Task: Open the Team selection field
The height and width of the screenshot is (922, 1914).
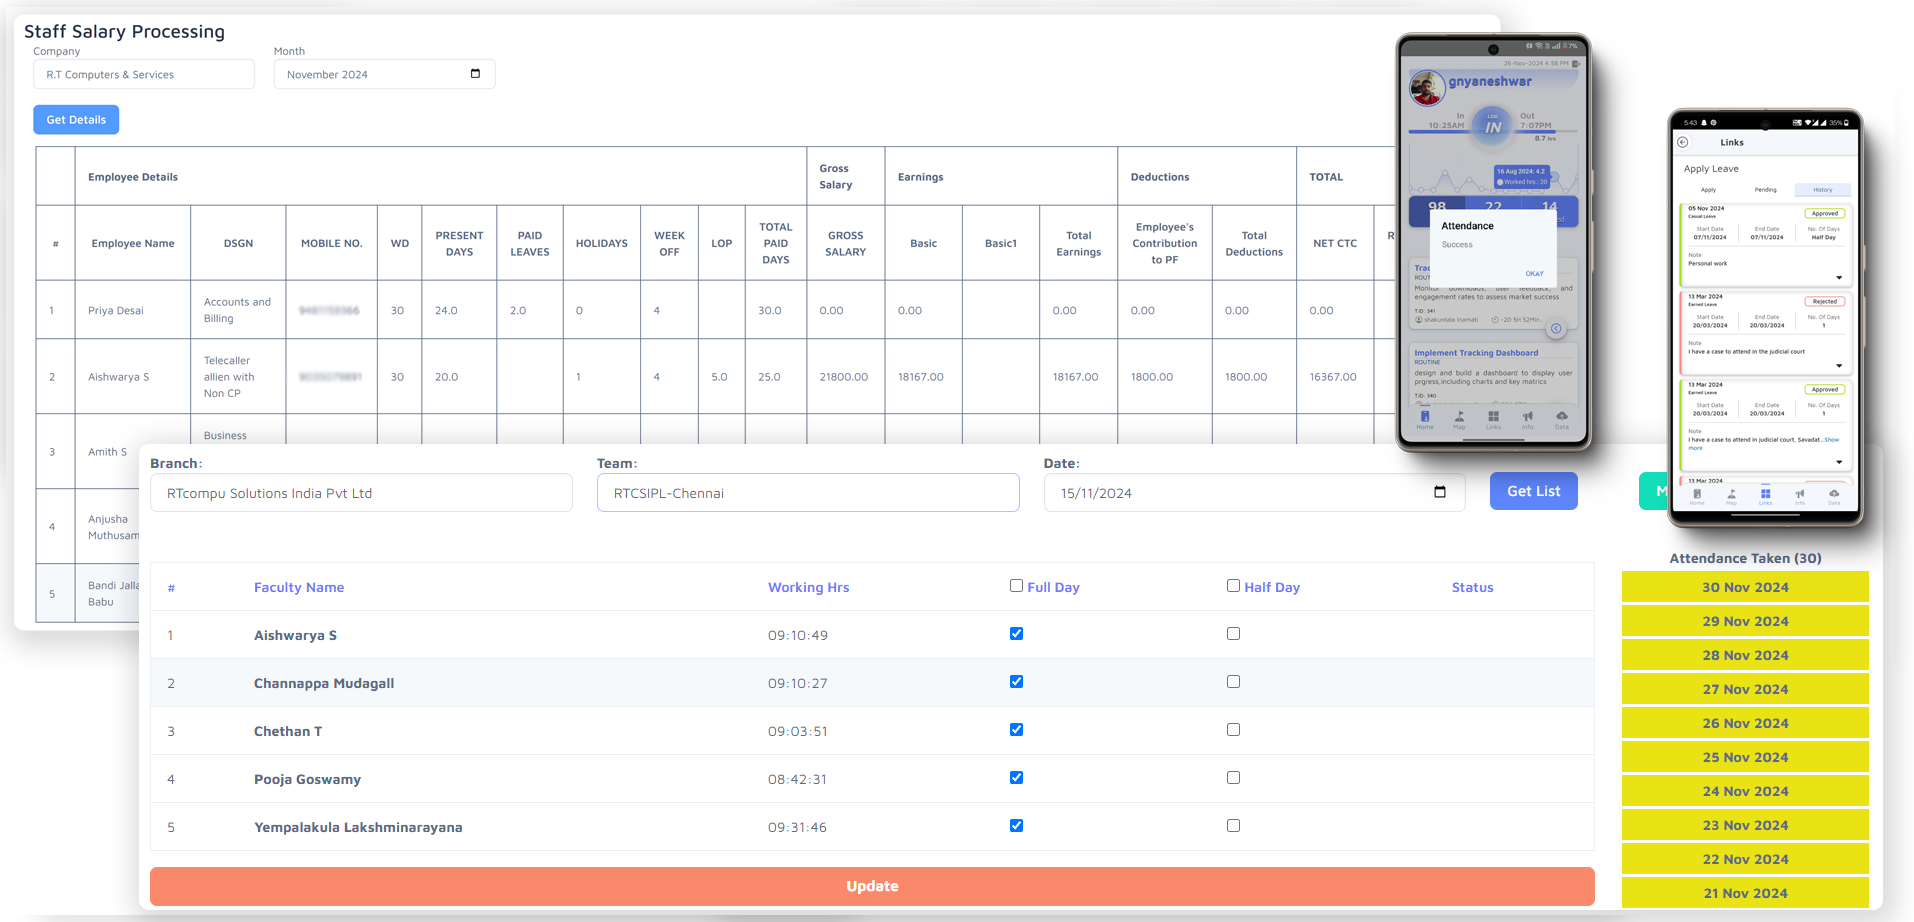Action: pos(808,493)
